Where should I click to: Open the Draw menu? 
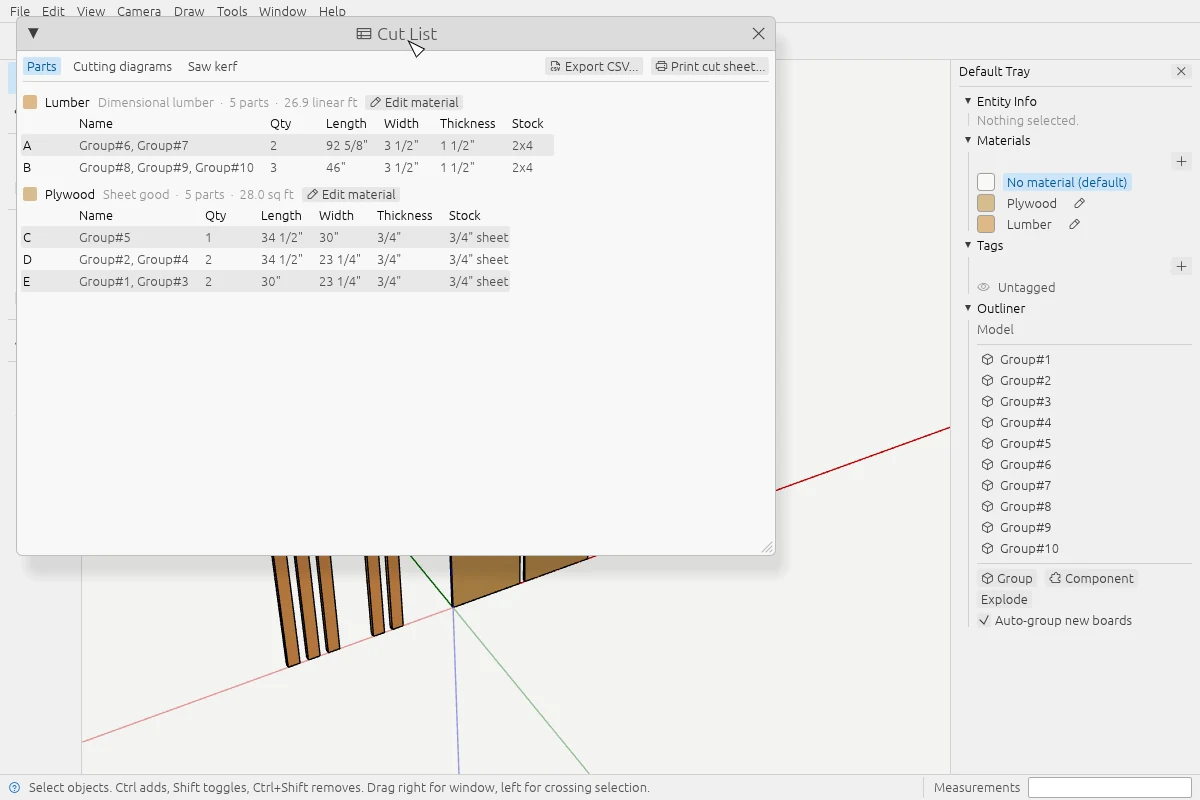189,12
